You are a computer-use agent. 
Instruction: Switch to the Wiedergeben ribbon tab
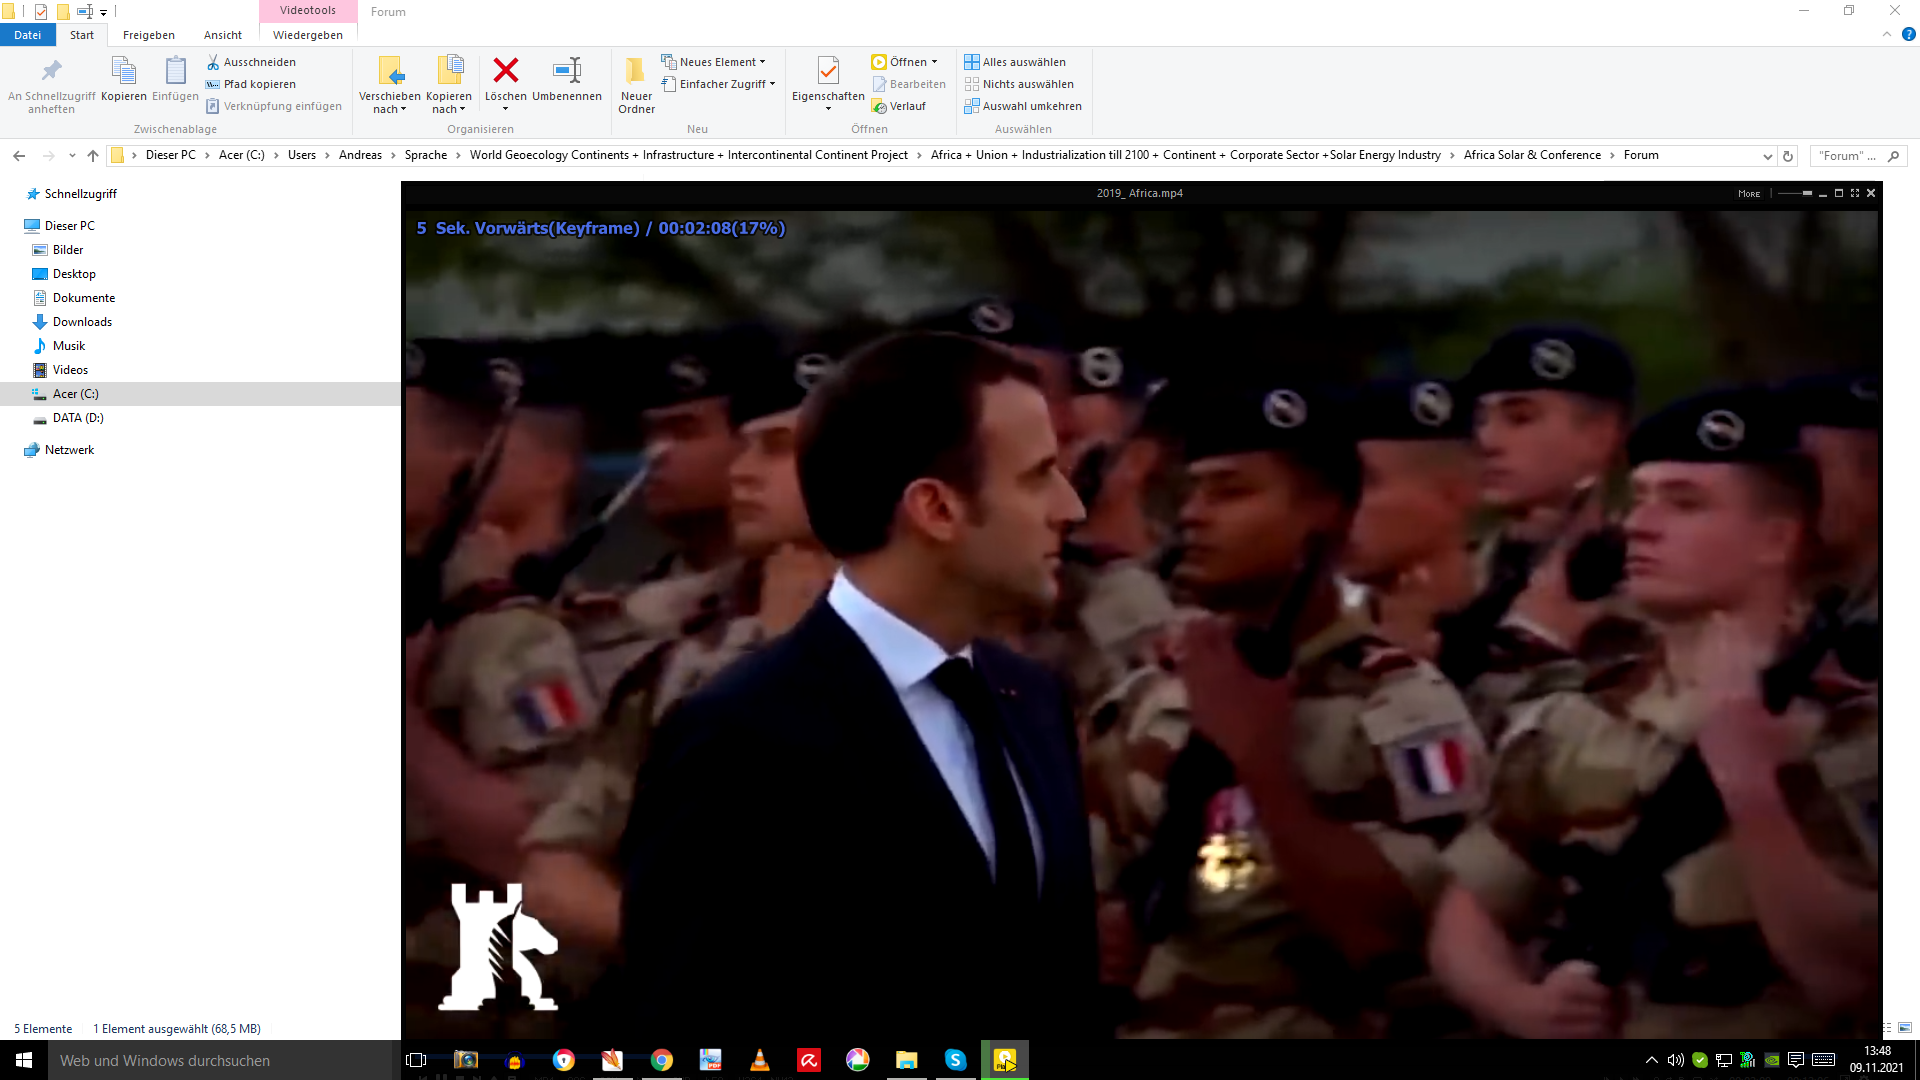tap(308, 35)
